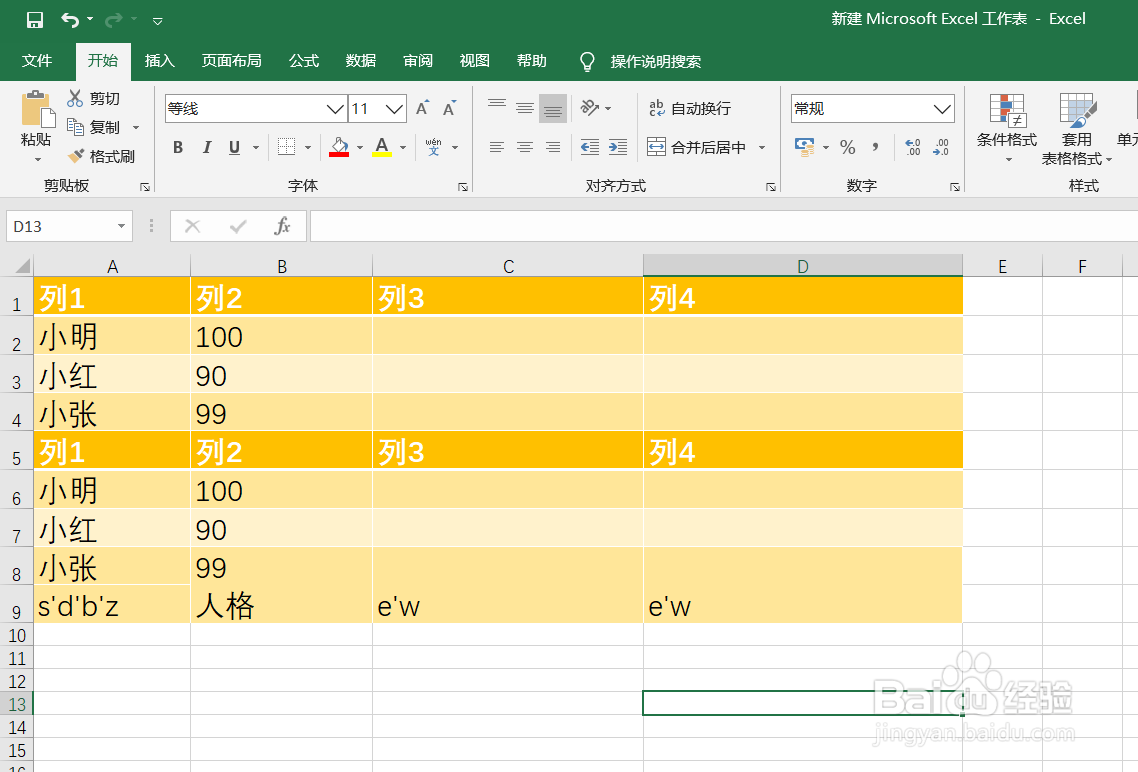
Task: Click the phonetic guide wén icon
Action: [433, 147]
